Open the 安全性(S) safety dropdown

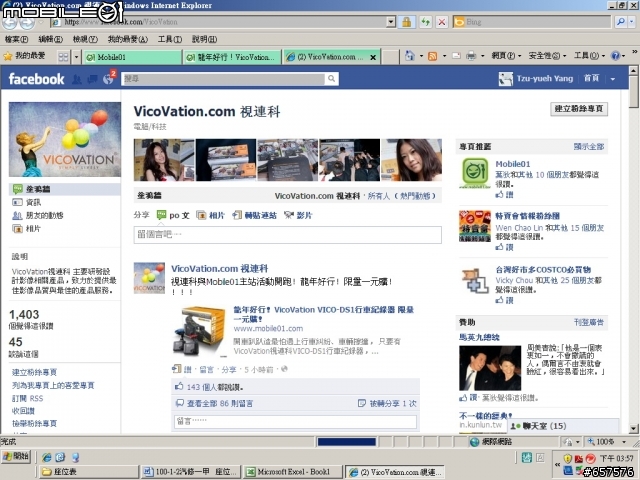[547, 56]
